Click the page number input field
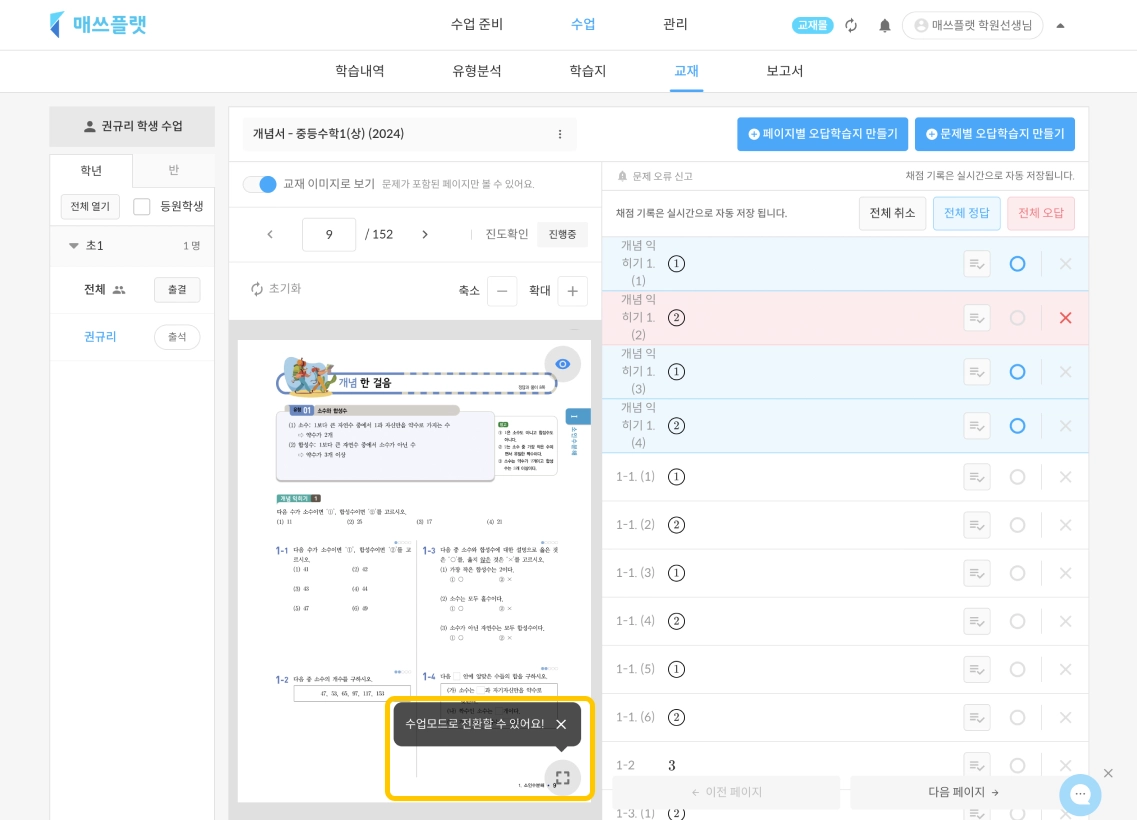The height and width of the screenshot is (820, 1137). click(328, 234)
